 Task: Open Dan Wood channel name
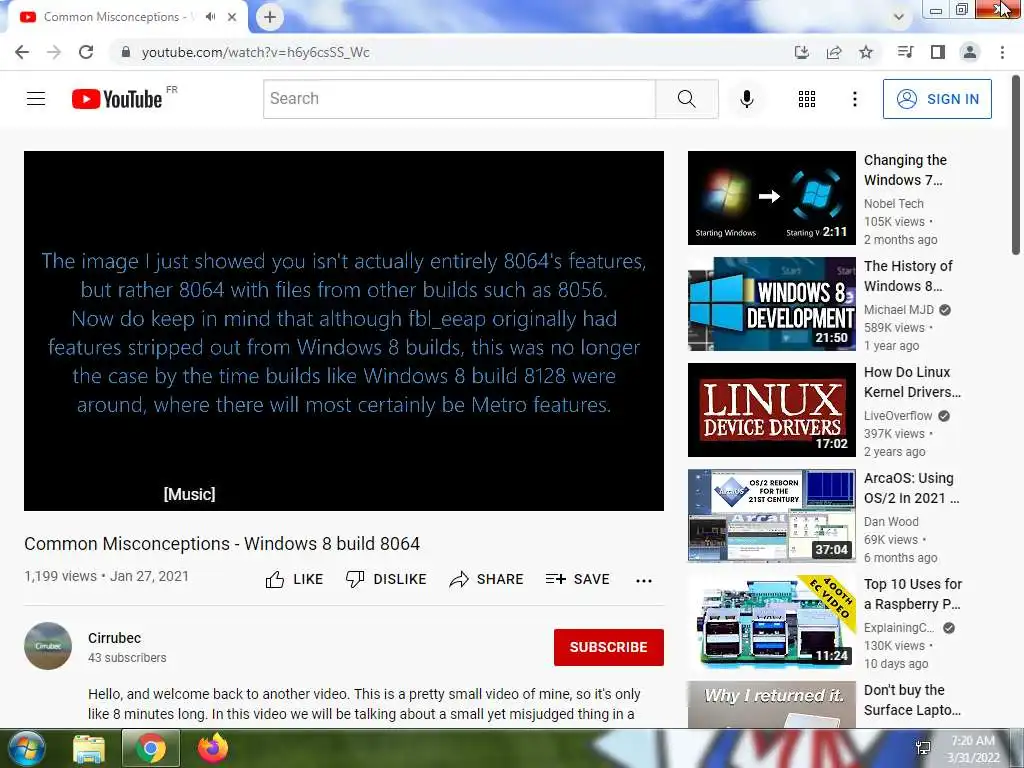point(891,521)
